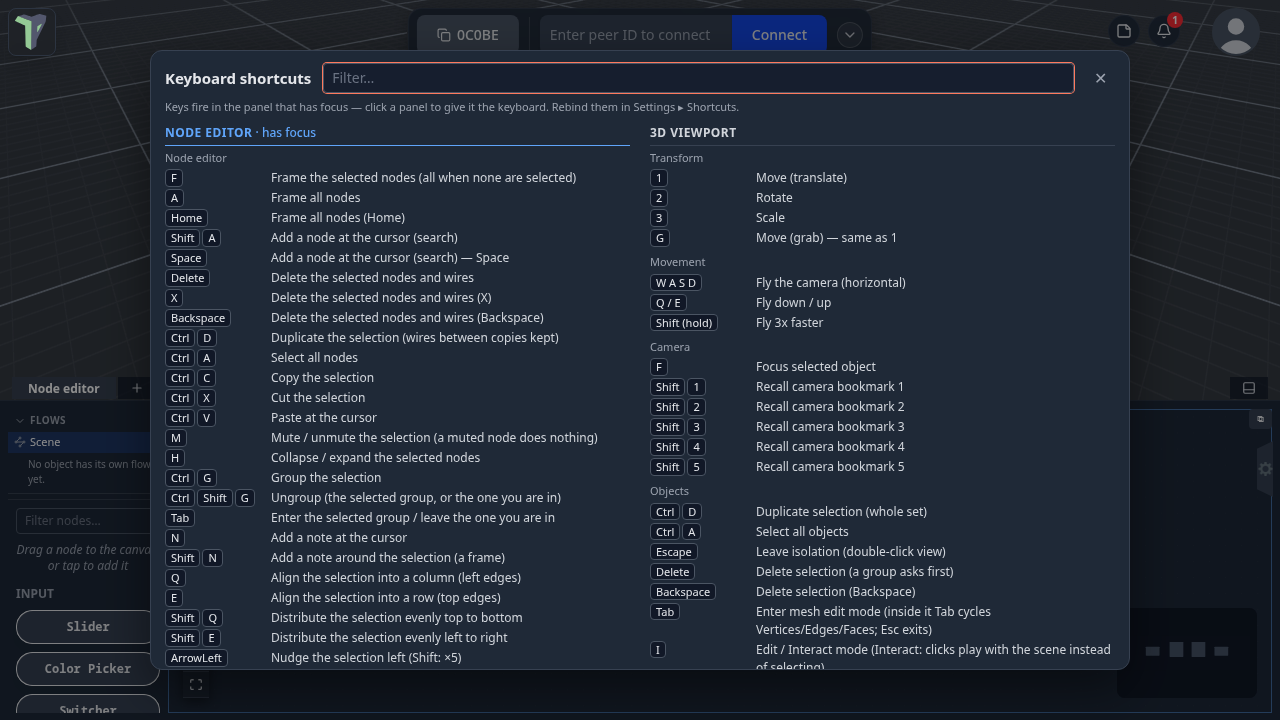Add a Slider input node
Screen dimensions: 1280x720
click(x=88, y=627)
